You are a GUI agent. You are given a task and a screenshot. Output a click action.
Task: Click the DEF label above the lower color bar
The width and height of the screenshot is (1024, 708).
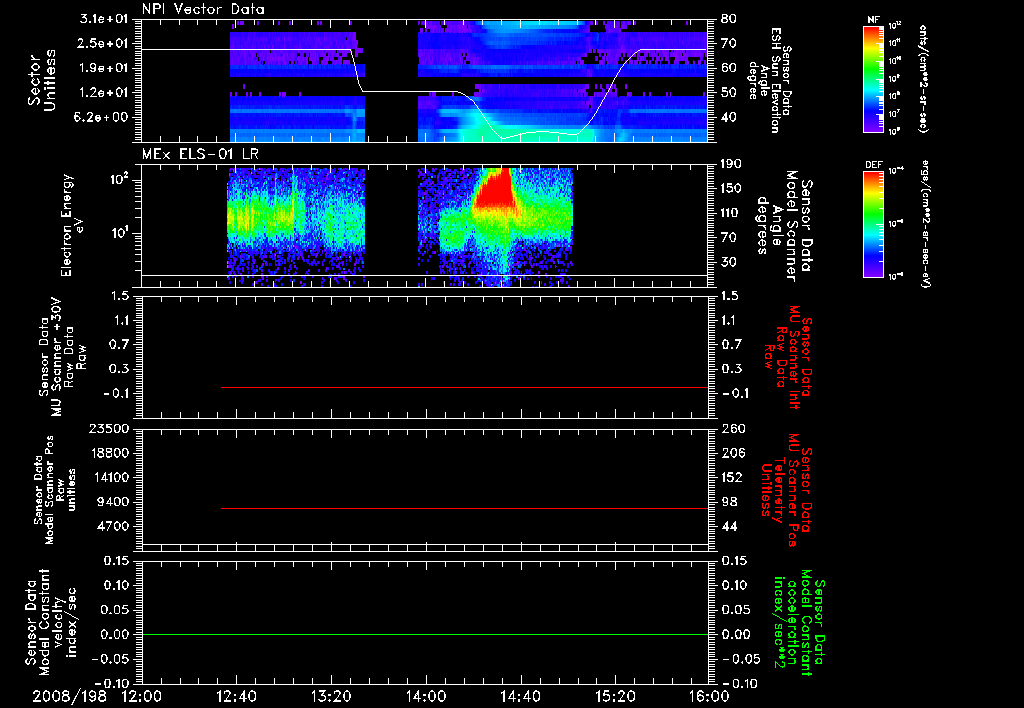[874, 165]
